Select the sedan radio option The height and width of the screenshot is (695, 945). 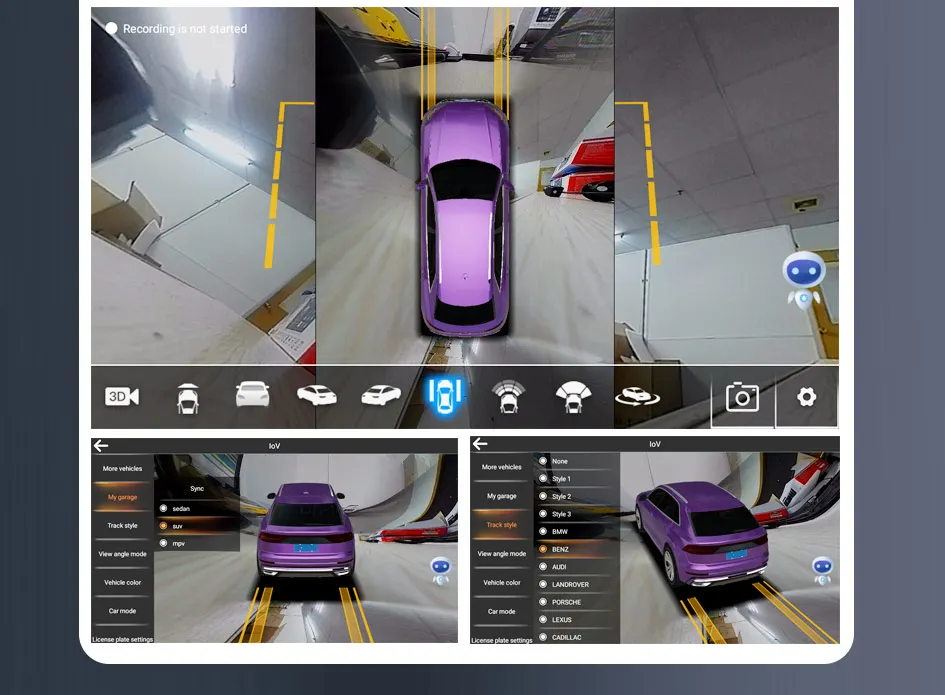175,509
